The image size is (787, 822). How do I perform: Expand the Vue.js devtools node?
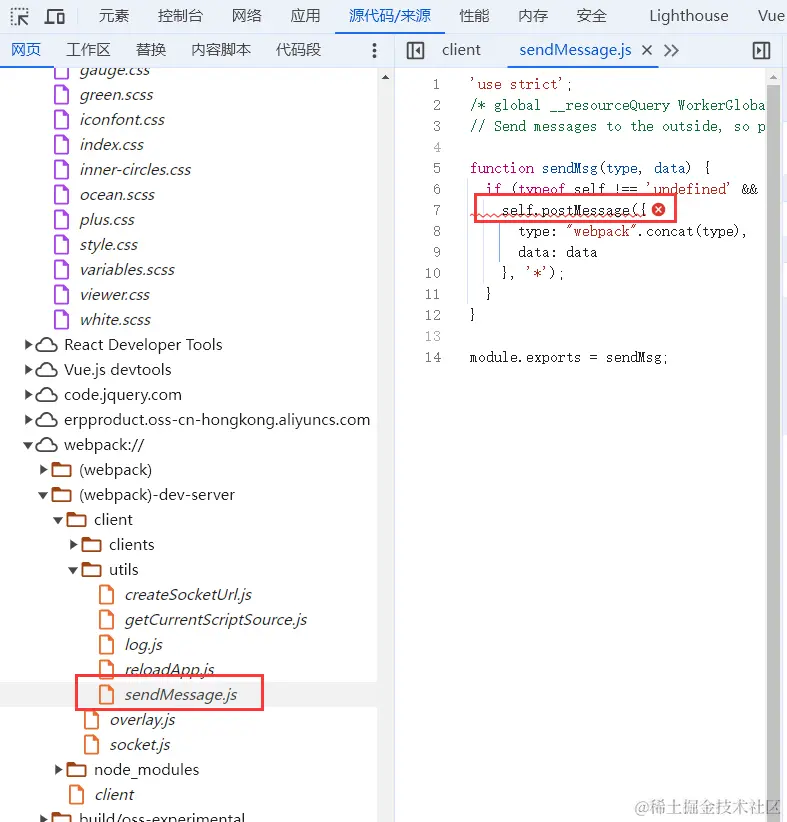(x=28, y=370)
